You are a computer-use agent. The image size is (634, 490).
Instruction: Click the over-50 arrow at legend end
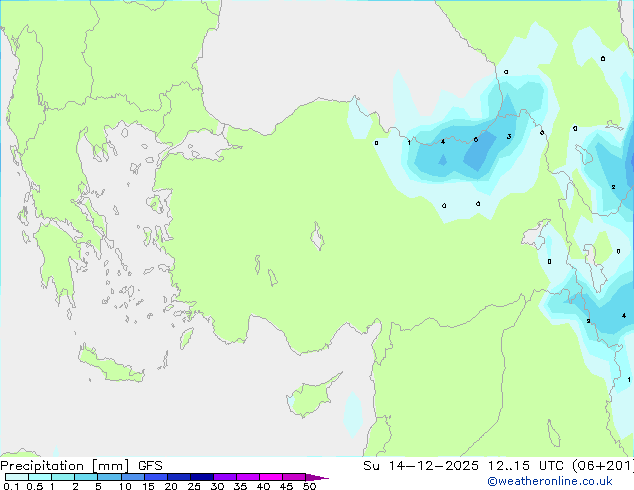click(317, 477)
